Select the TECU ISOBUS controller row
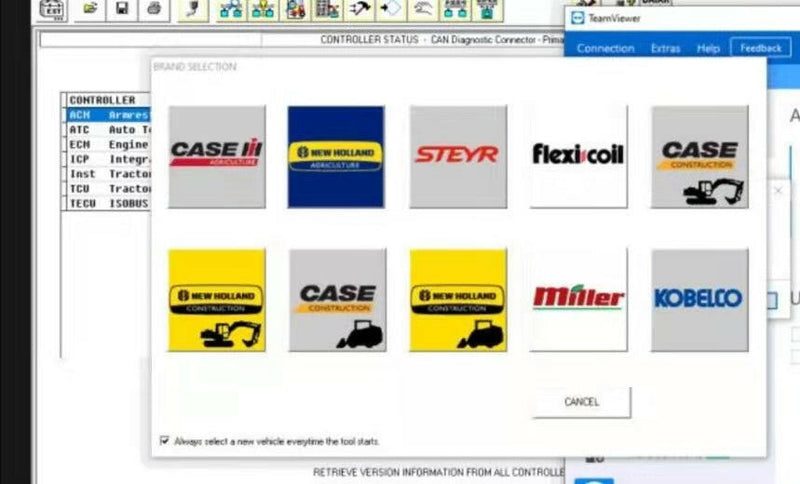 [108, 203]
